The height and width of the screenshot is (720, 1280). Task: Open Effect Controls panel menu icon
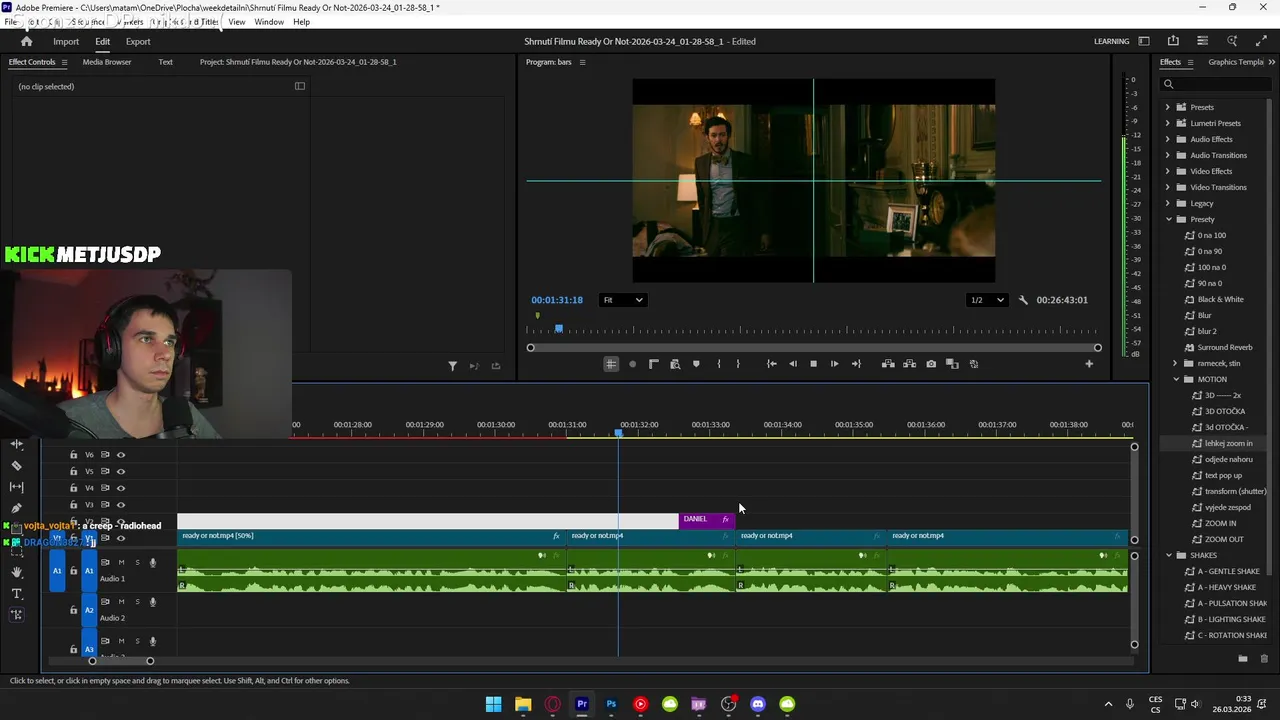pyautogui.click(x=65, y=62)
